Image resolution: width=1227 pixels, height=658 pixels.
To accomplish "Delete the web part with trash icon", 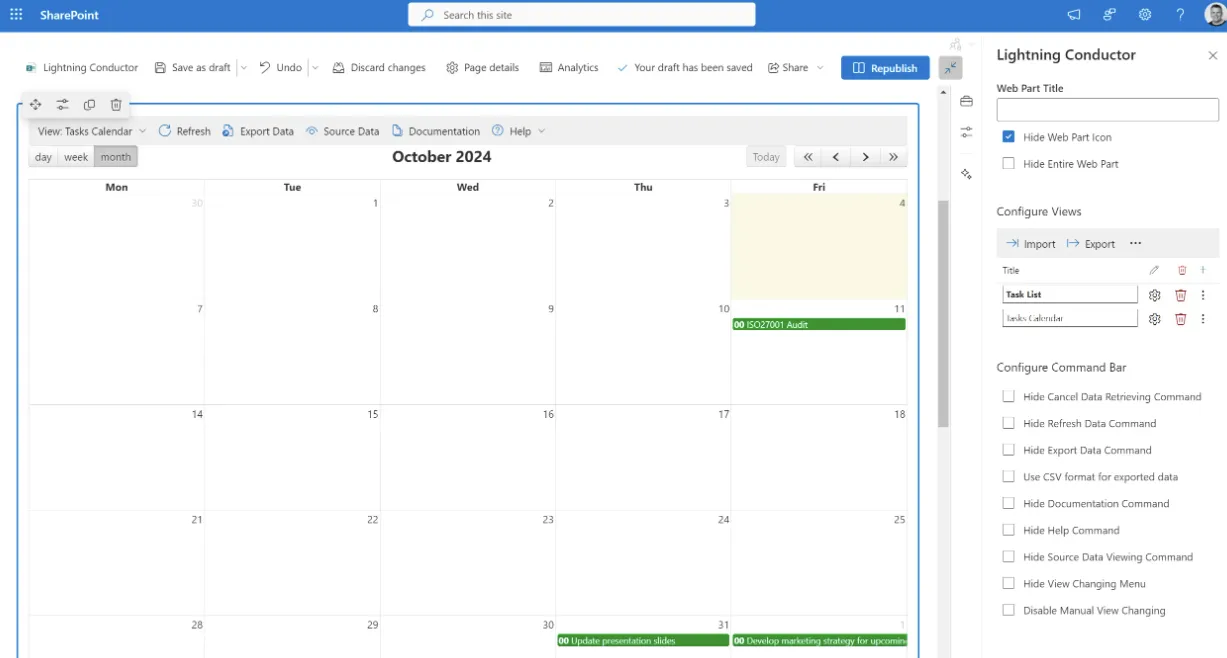I will coord(116,105).
